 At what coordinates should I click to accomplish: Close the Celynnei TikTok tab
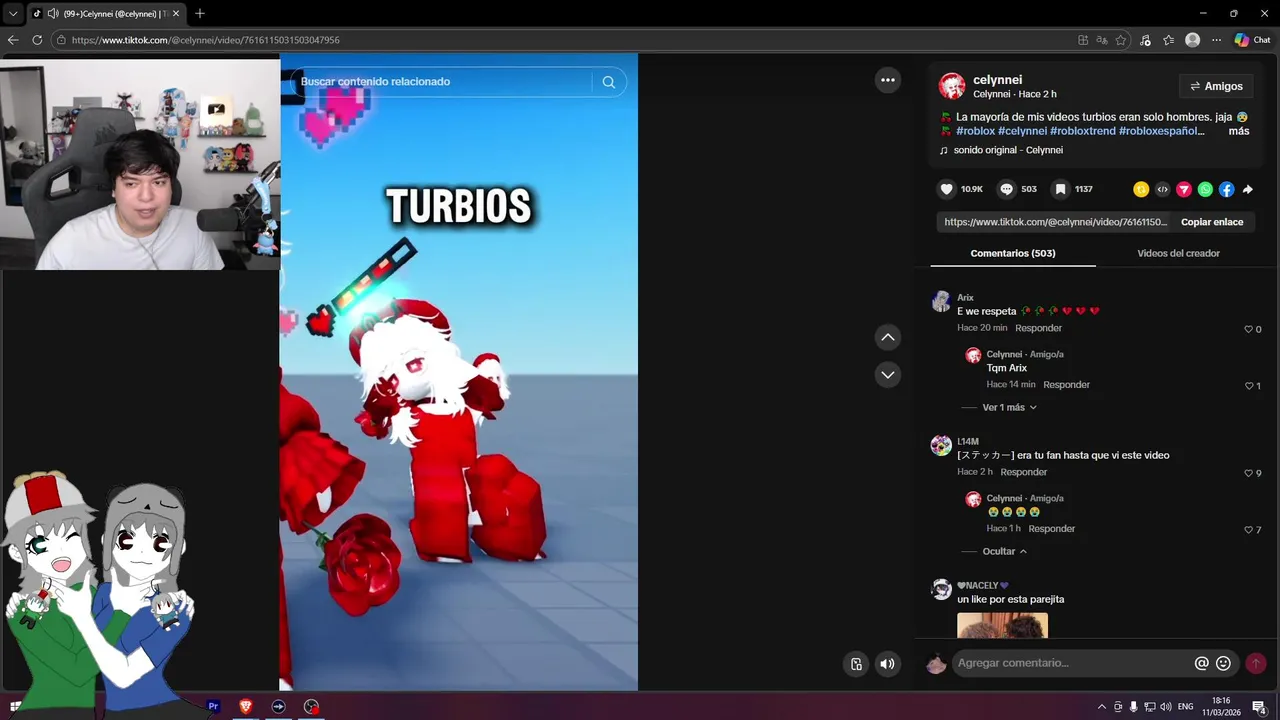176,14
